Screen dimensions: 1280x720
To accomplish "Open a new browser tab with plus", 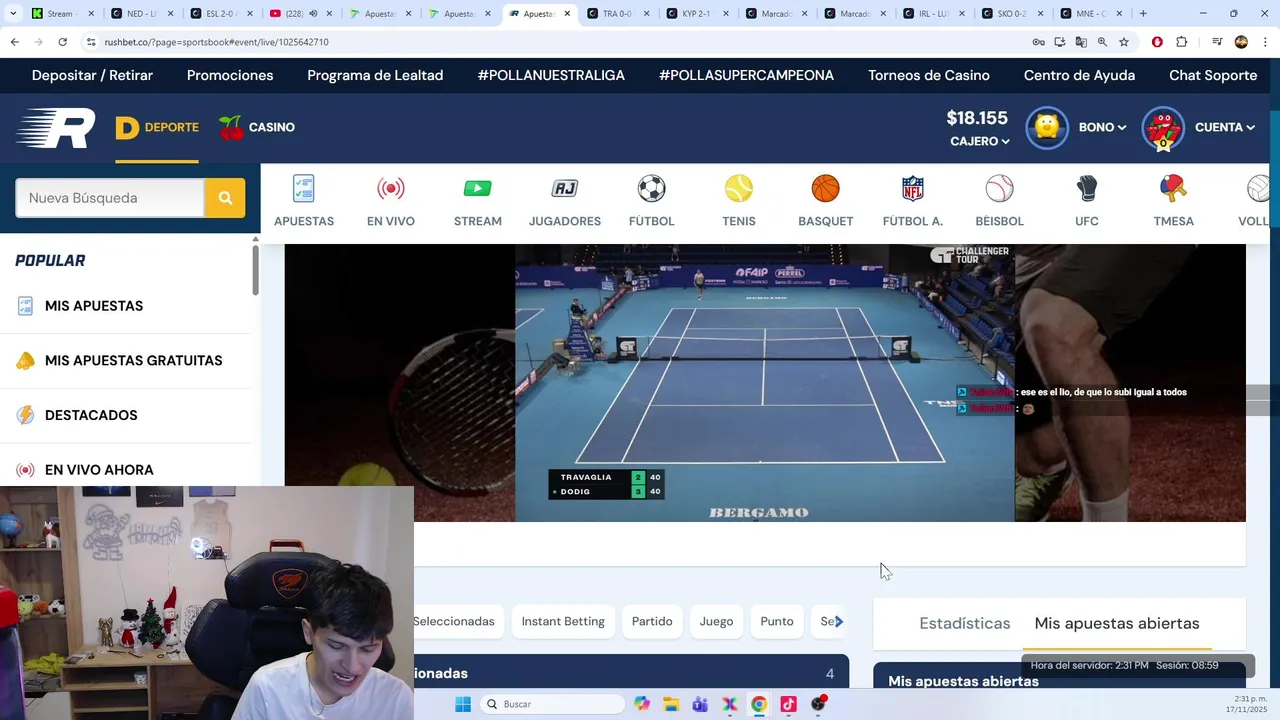I will [x=1143, y=13].
